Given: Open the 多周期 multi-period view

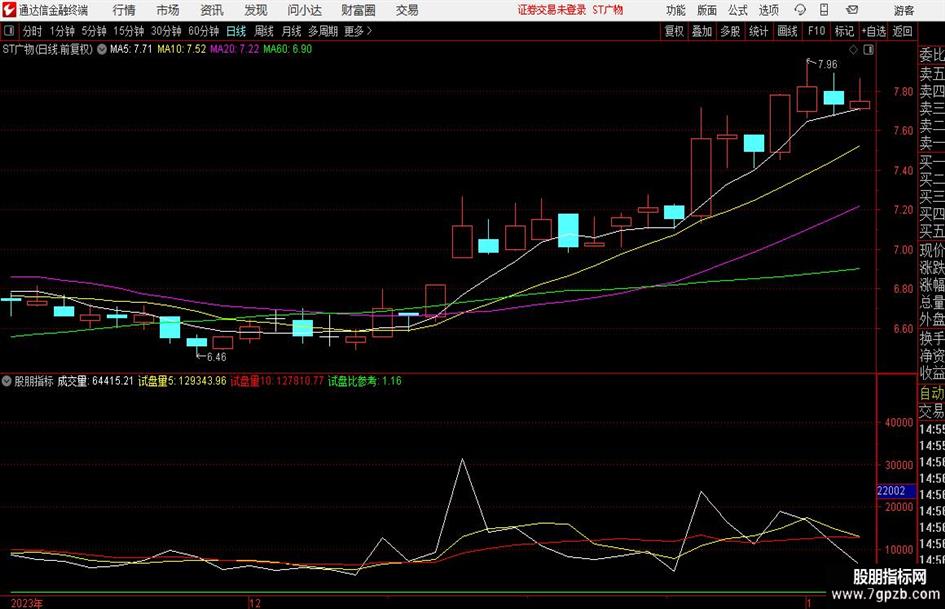Looking at the screenshot, I should [x=323, y=31].
